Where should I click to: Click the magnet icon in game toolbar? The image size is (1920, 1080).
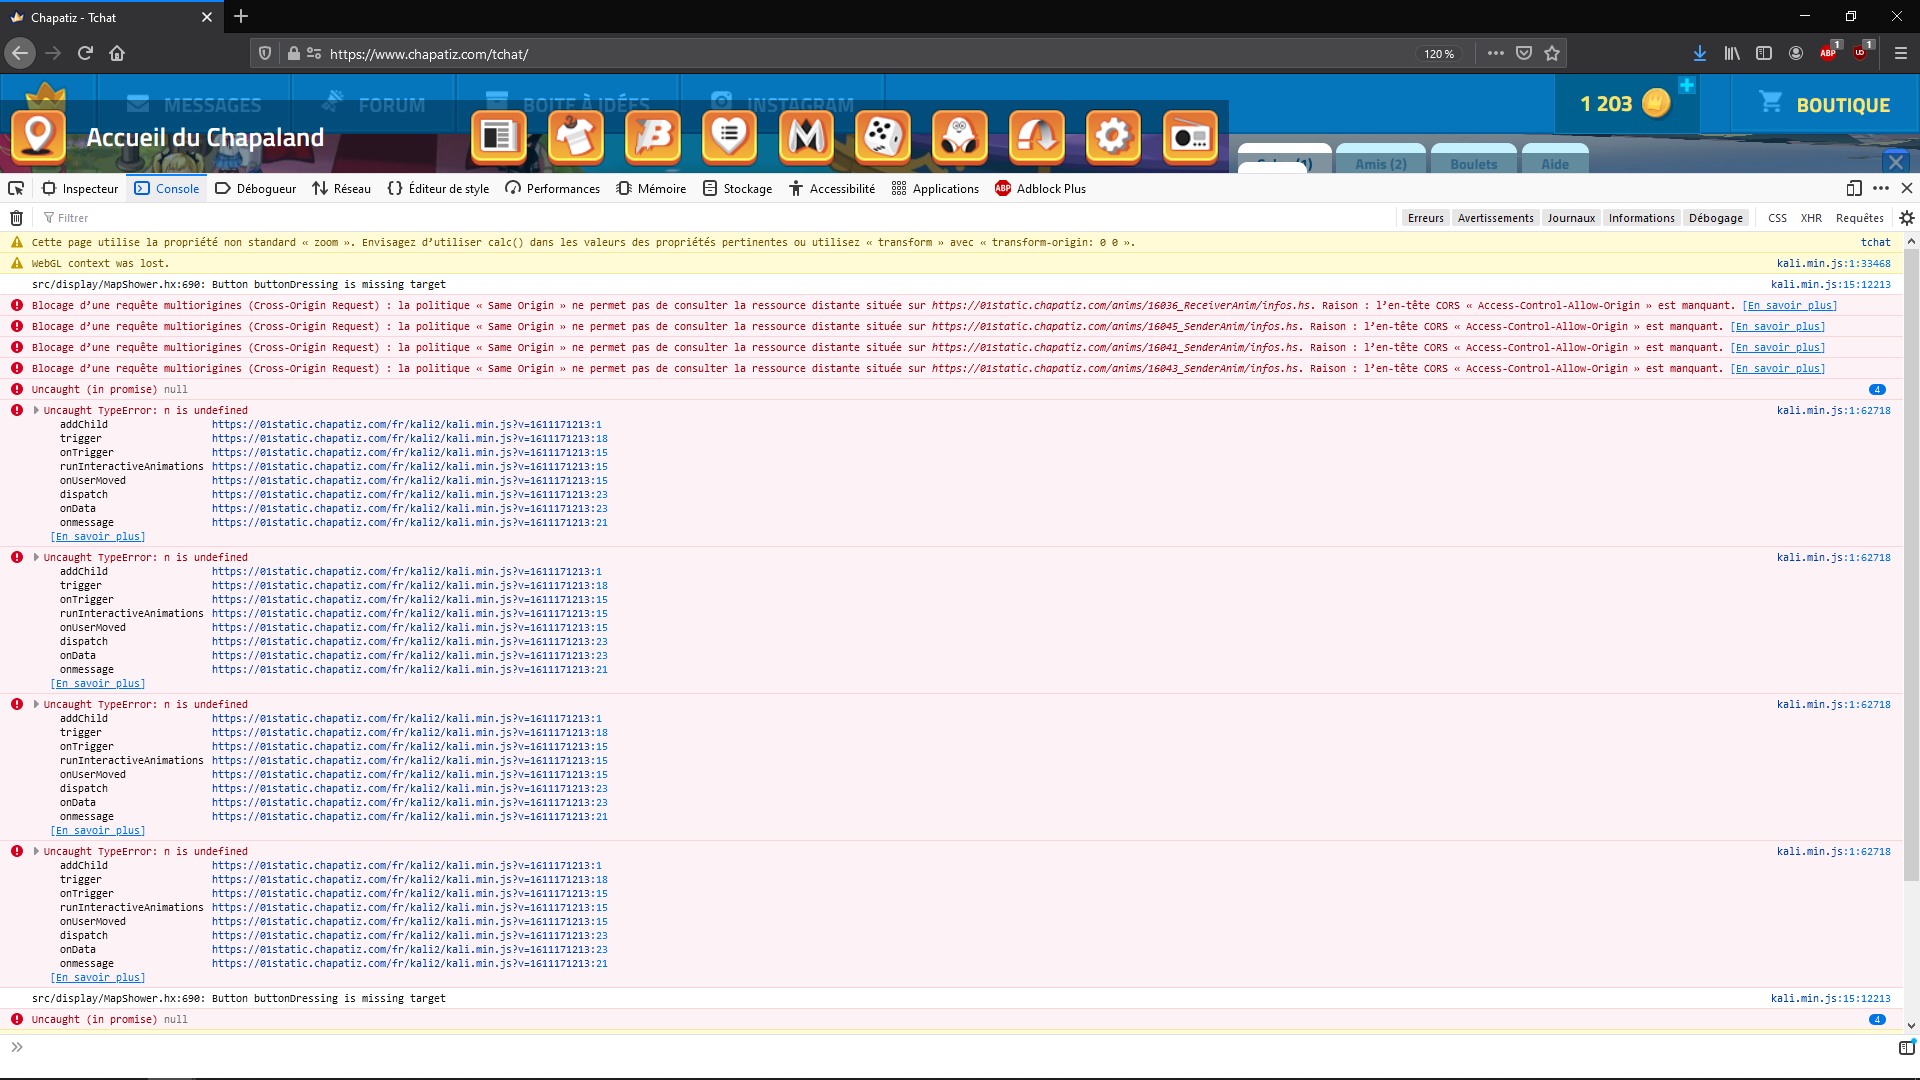tap(1036, 136)
